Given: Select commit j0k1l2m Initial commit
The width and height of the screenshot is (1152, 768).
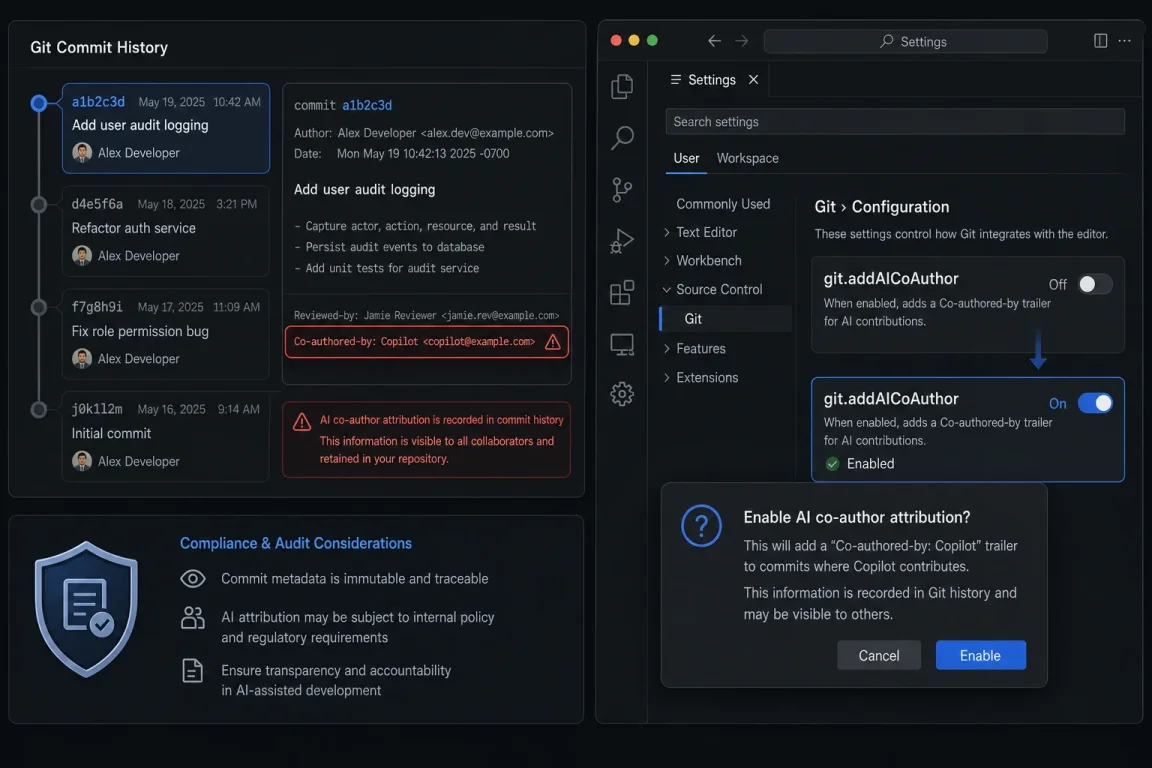Looking at the screenshot, I should tap(166, 437).
